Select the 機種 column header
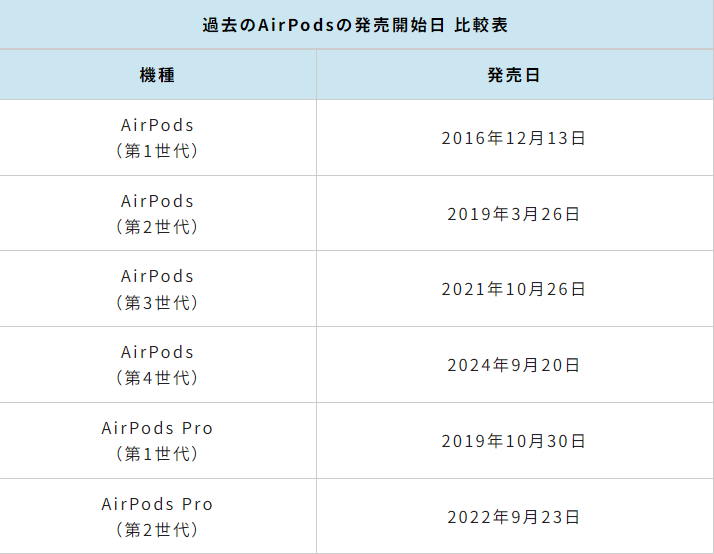714x554 pixels. tap(158, 75)
